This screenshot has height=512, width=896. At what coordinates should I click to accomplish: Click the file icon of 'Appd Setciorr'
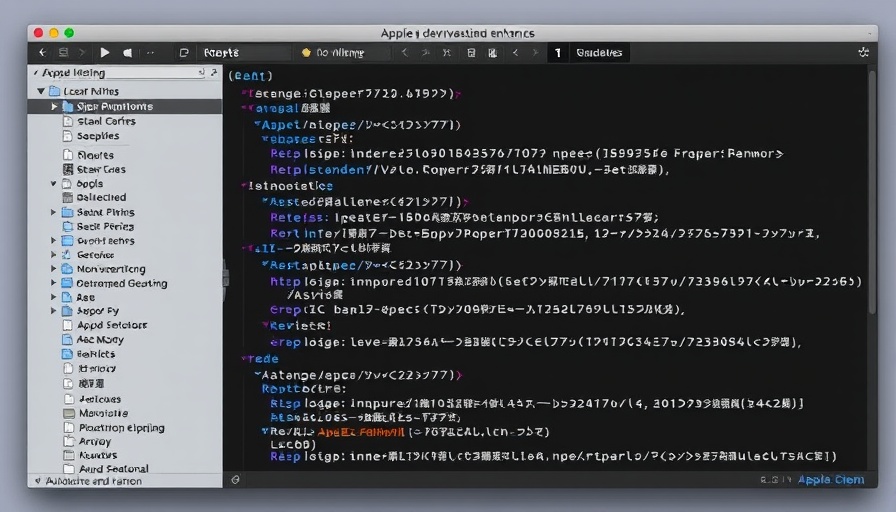pos(67,325)
